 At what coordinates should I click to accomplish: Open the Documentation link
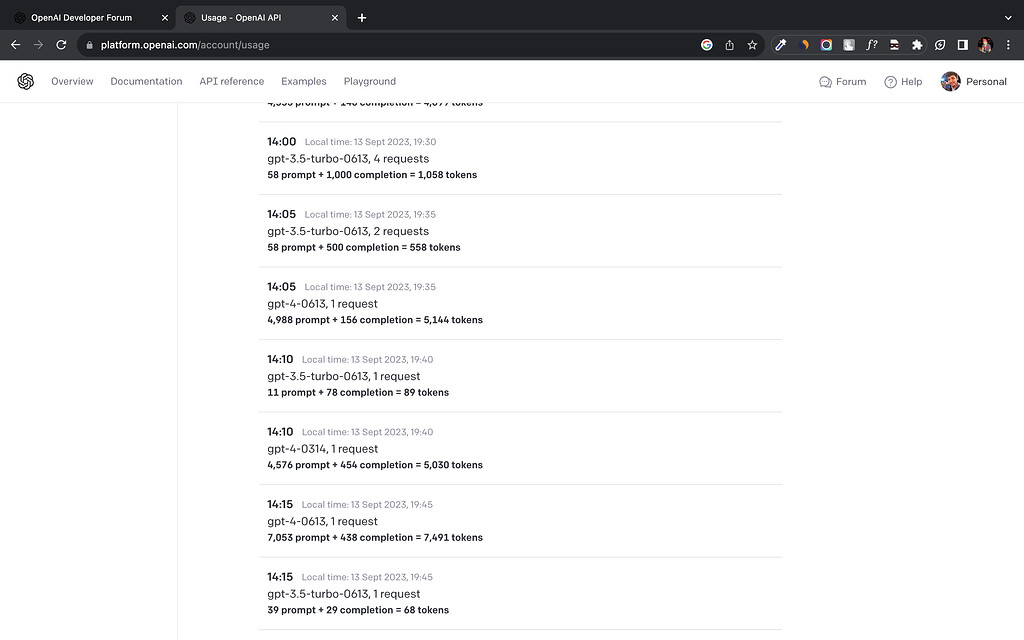pos(146,81)
